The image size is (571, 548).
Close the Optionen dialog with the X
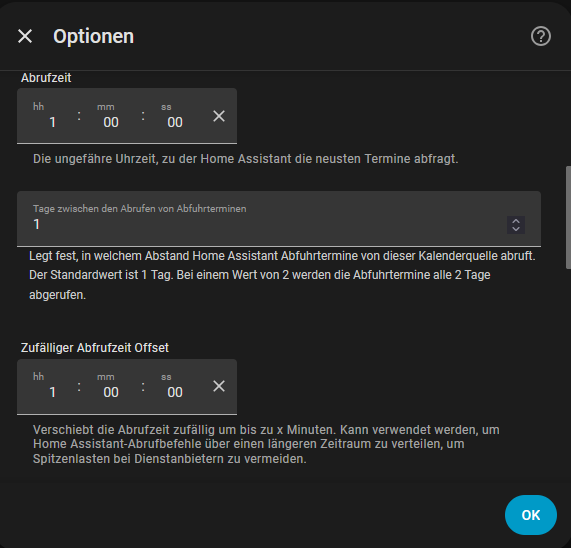coord(25,36)
